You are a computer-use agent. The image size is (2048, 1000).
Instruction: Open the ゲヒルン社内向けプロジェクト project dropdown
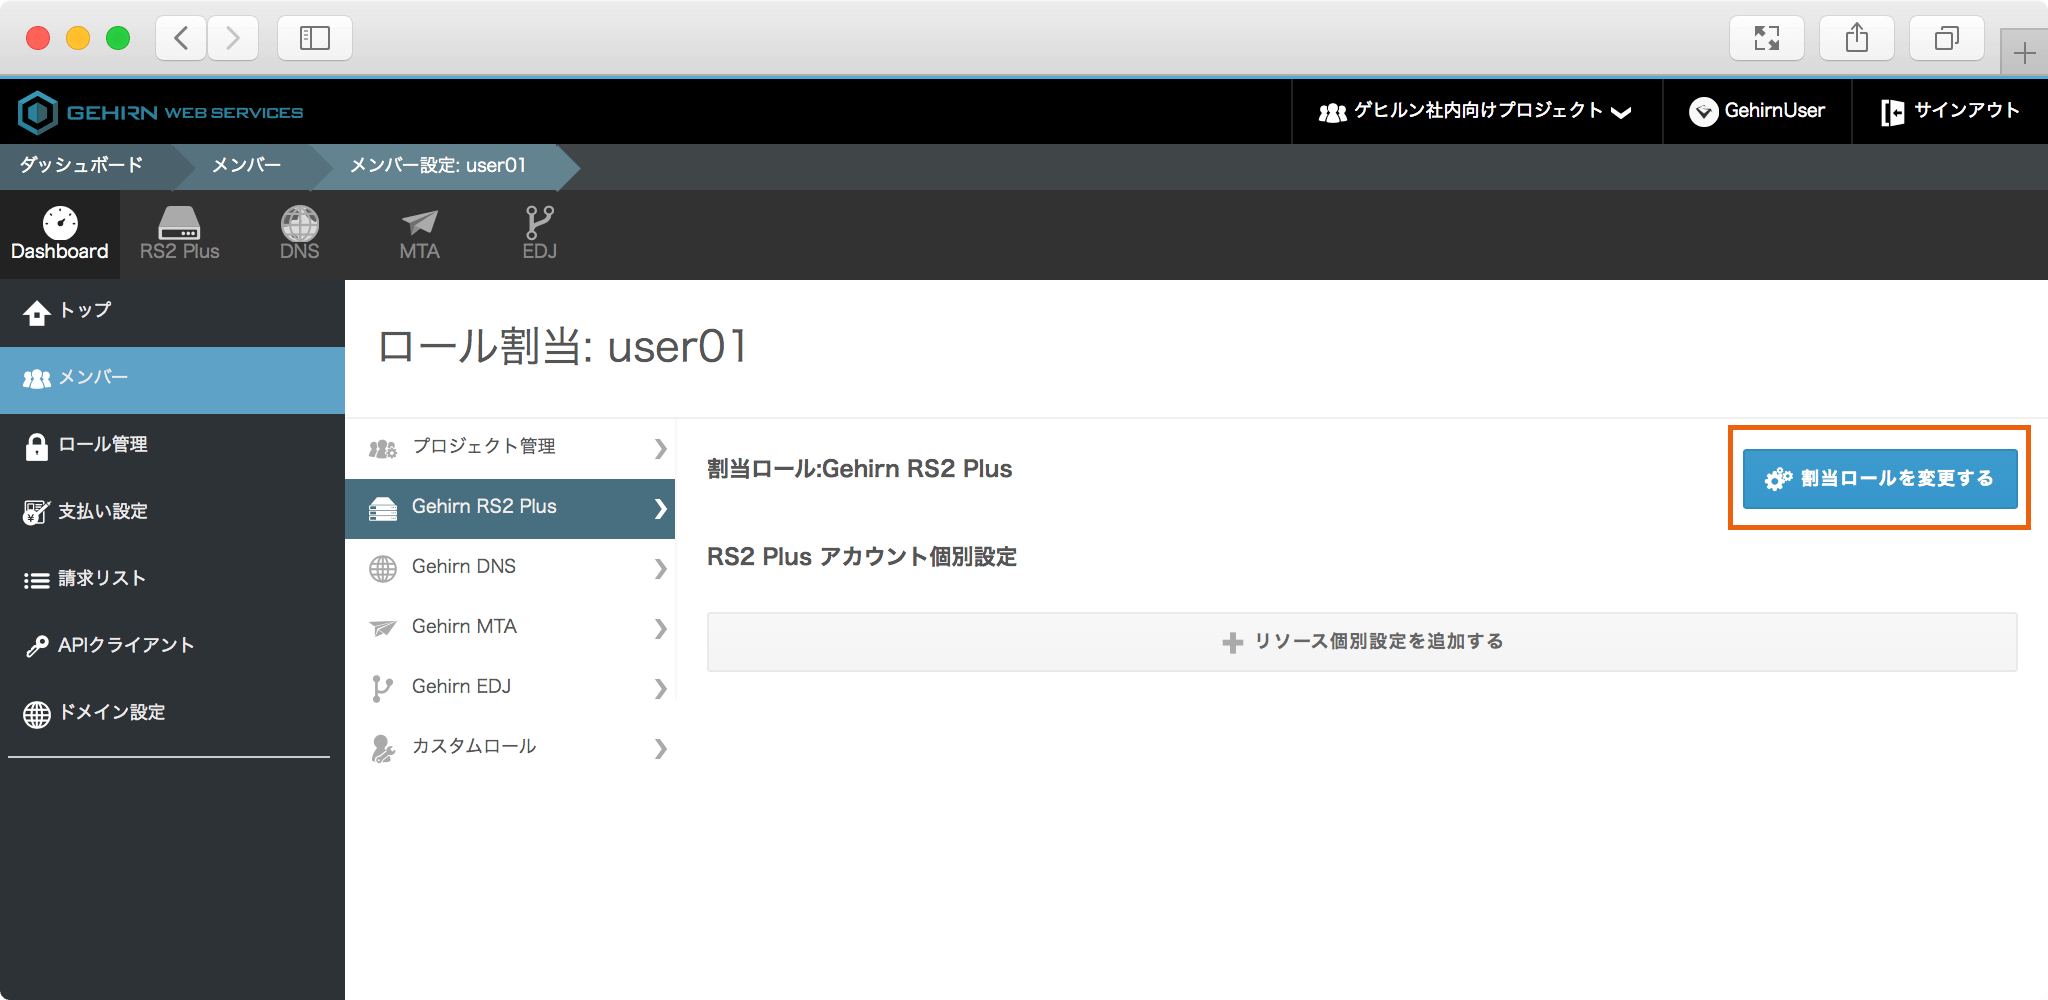pyautogui.click(x=1476, y=111)
